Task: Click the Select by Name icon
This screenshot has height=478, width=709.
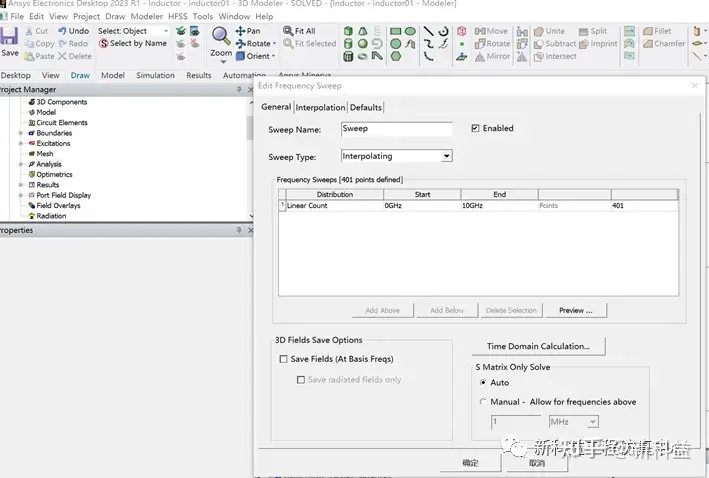Action: click(104, 43)
